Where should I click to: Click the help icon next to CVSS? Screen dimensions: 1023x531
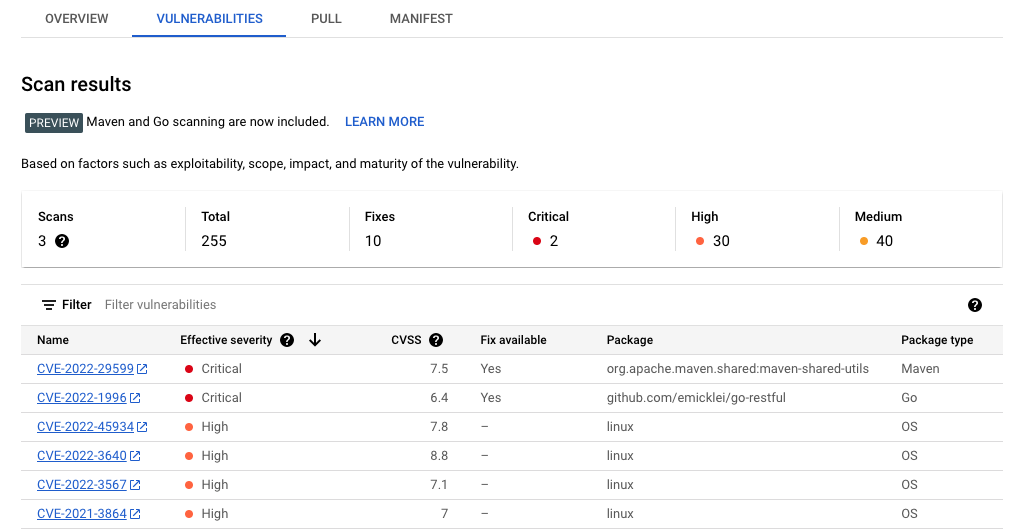436,340
